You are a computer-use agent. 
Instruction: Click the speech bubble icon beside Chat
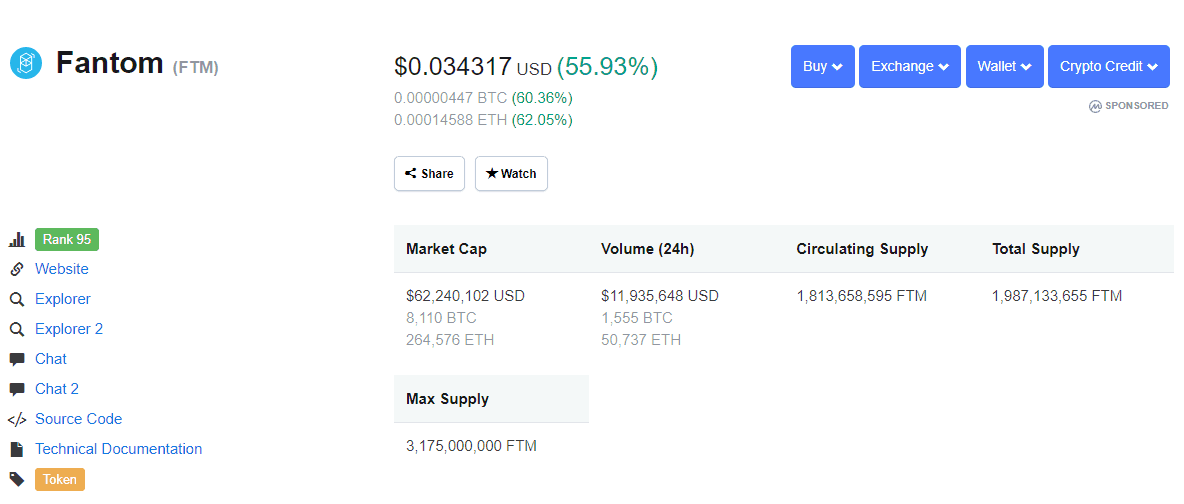pyautogui.click(x=17, y=359)
